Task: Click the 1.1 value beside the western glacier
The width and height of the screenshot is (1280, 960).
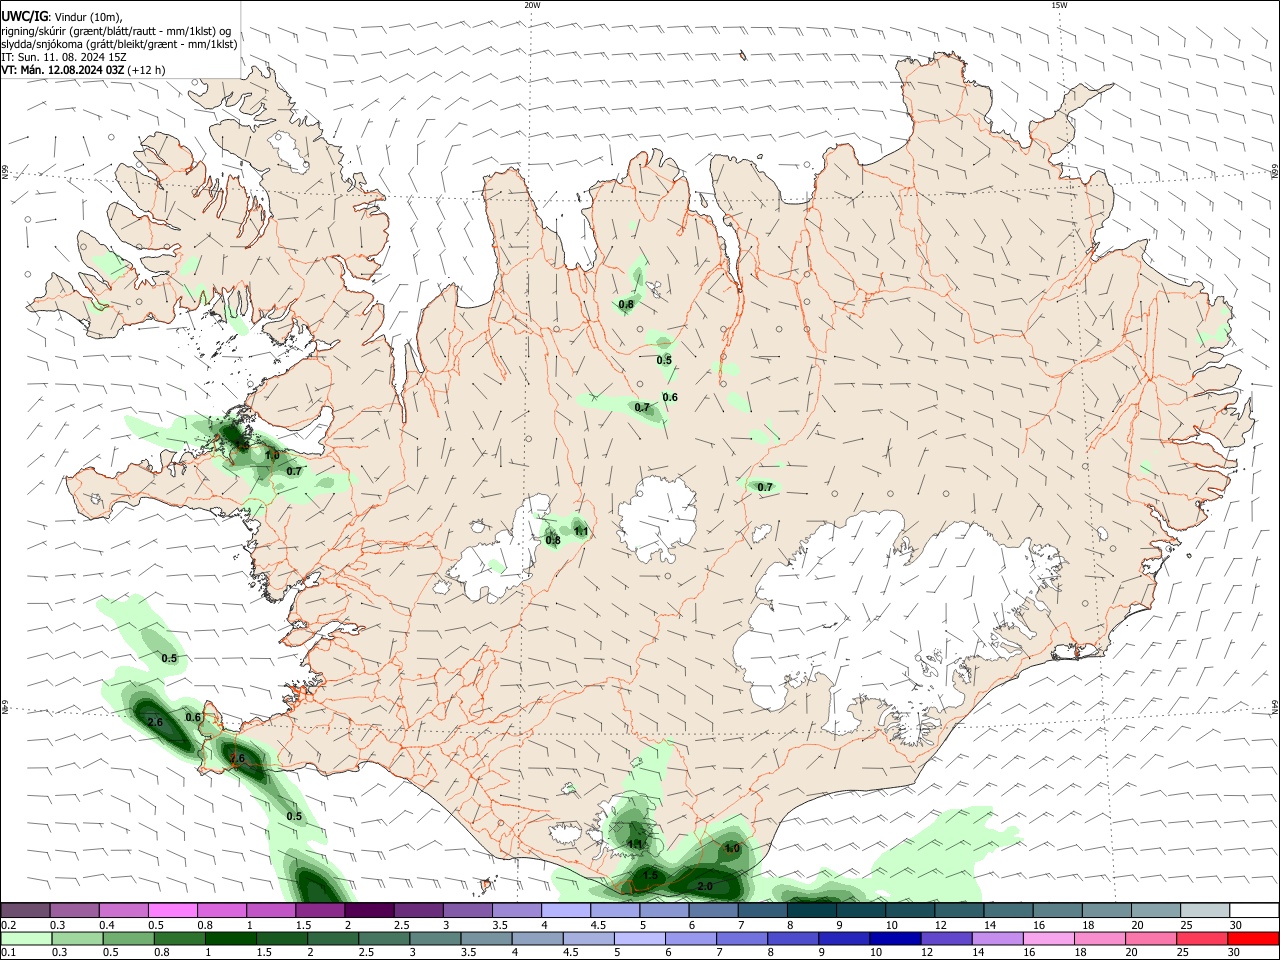Action: click(x=582, y=531)
